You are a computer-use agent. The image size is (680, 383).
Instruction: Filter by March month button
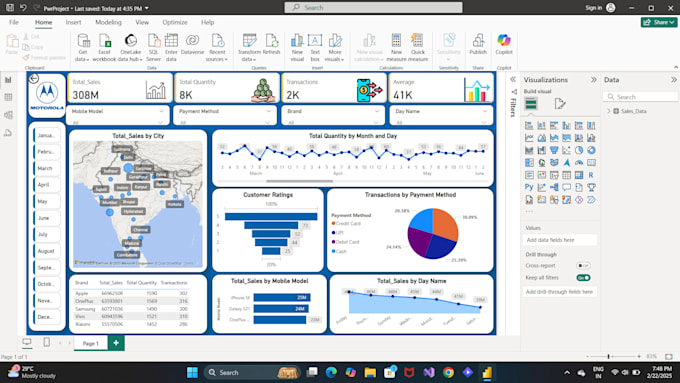point(47,168)
